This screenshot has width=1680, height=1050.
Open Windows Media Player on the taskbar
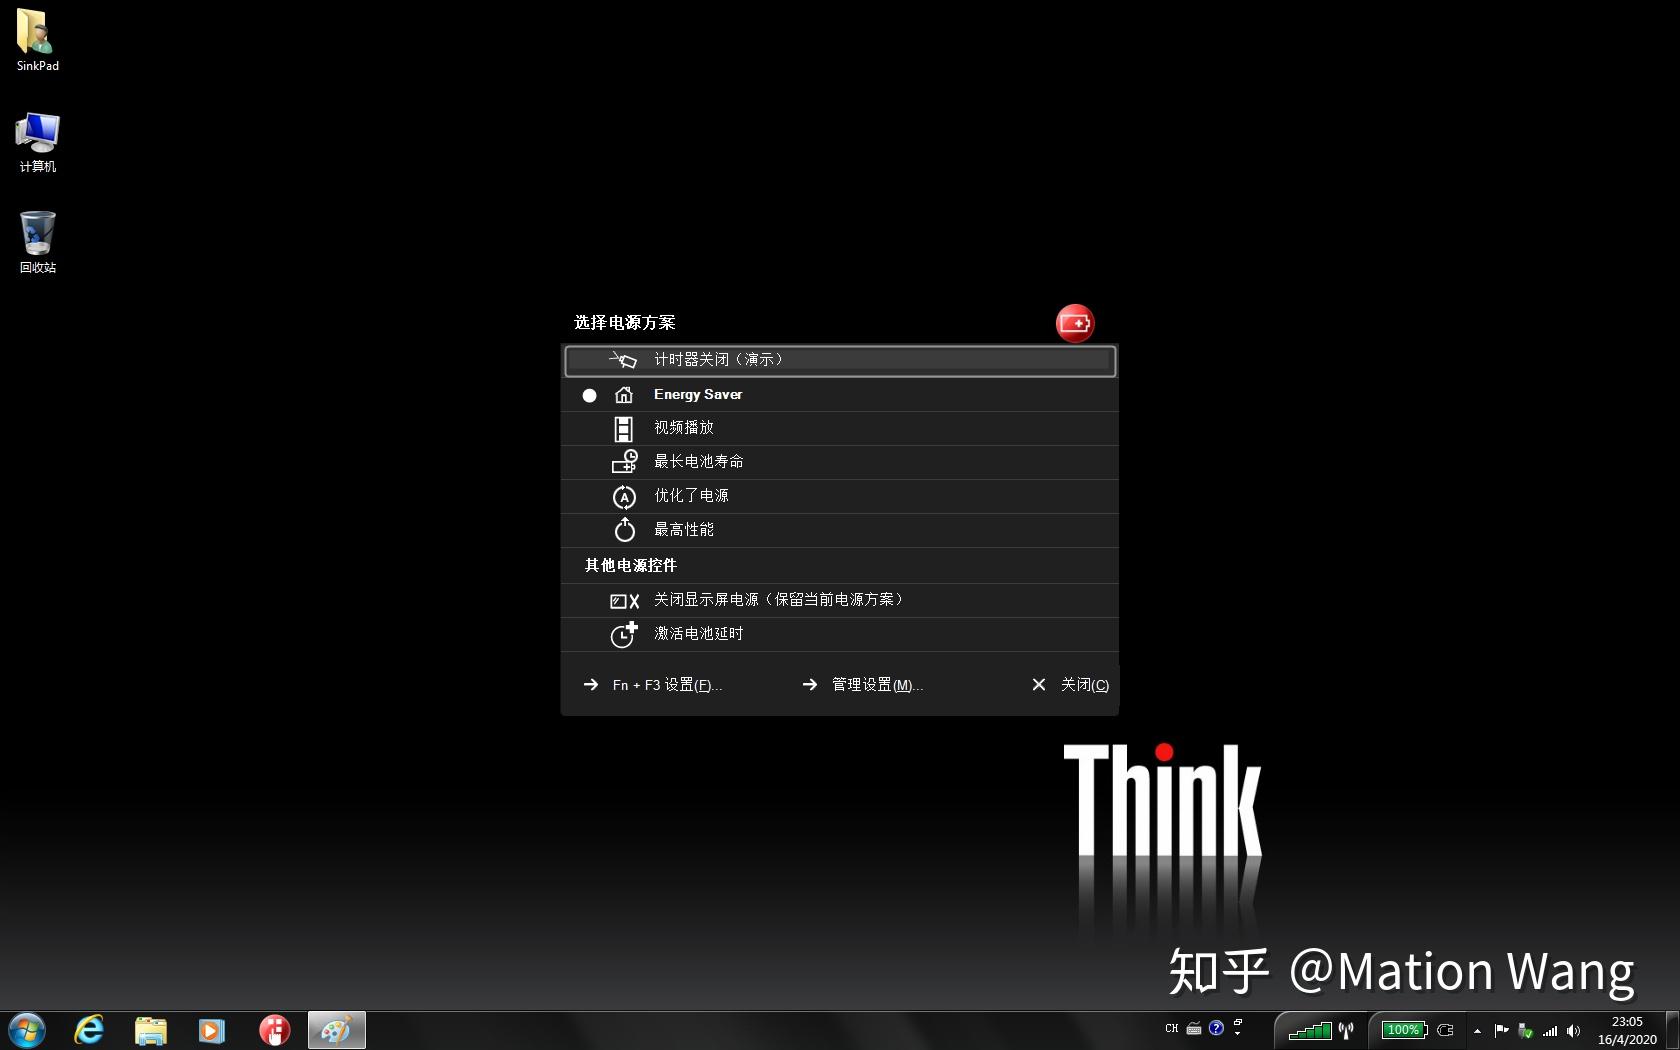pos(211,1030)
